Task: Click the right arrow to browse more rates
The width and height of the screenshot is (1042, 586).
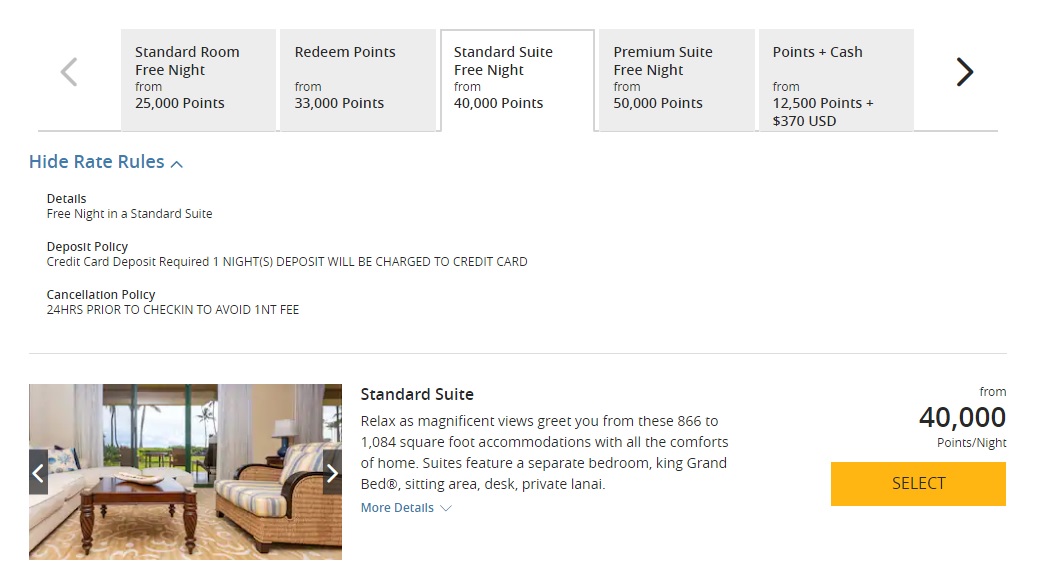Action: (963, 71)
